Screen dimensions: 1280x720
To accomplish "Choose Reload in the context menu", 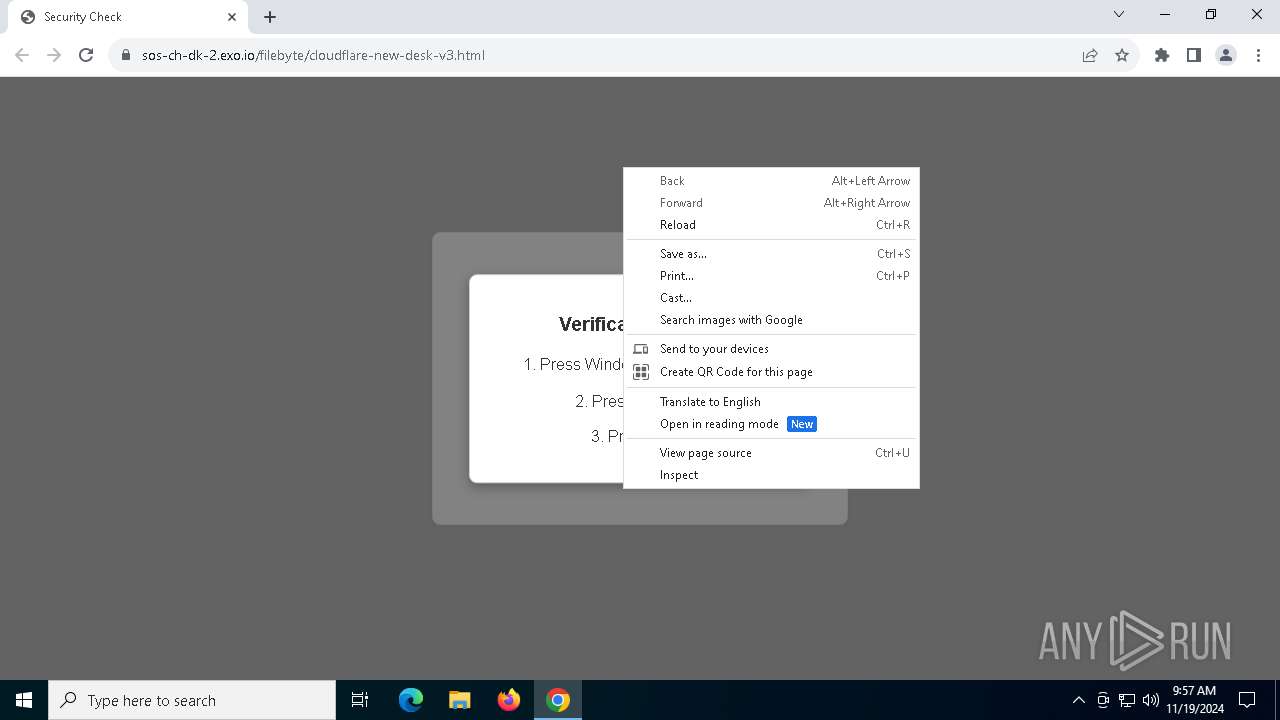I will click(771, 225).
